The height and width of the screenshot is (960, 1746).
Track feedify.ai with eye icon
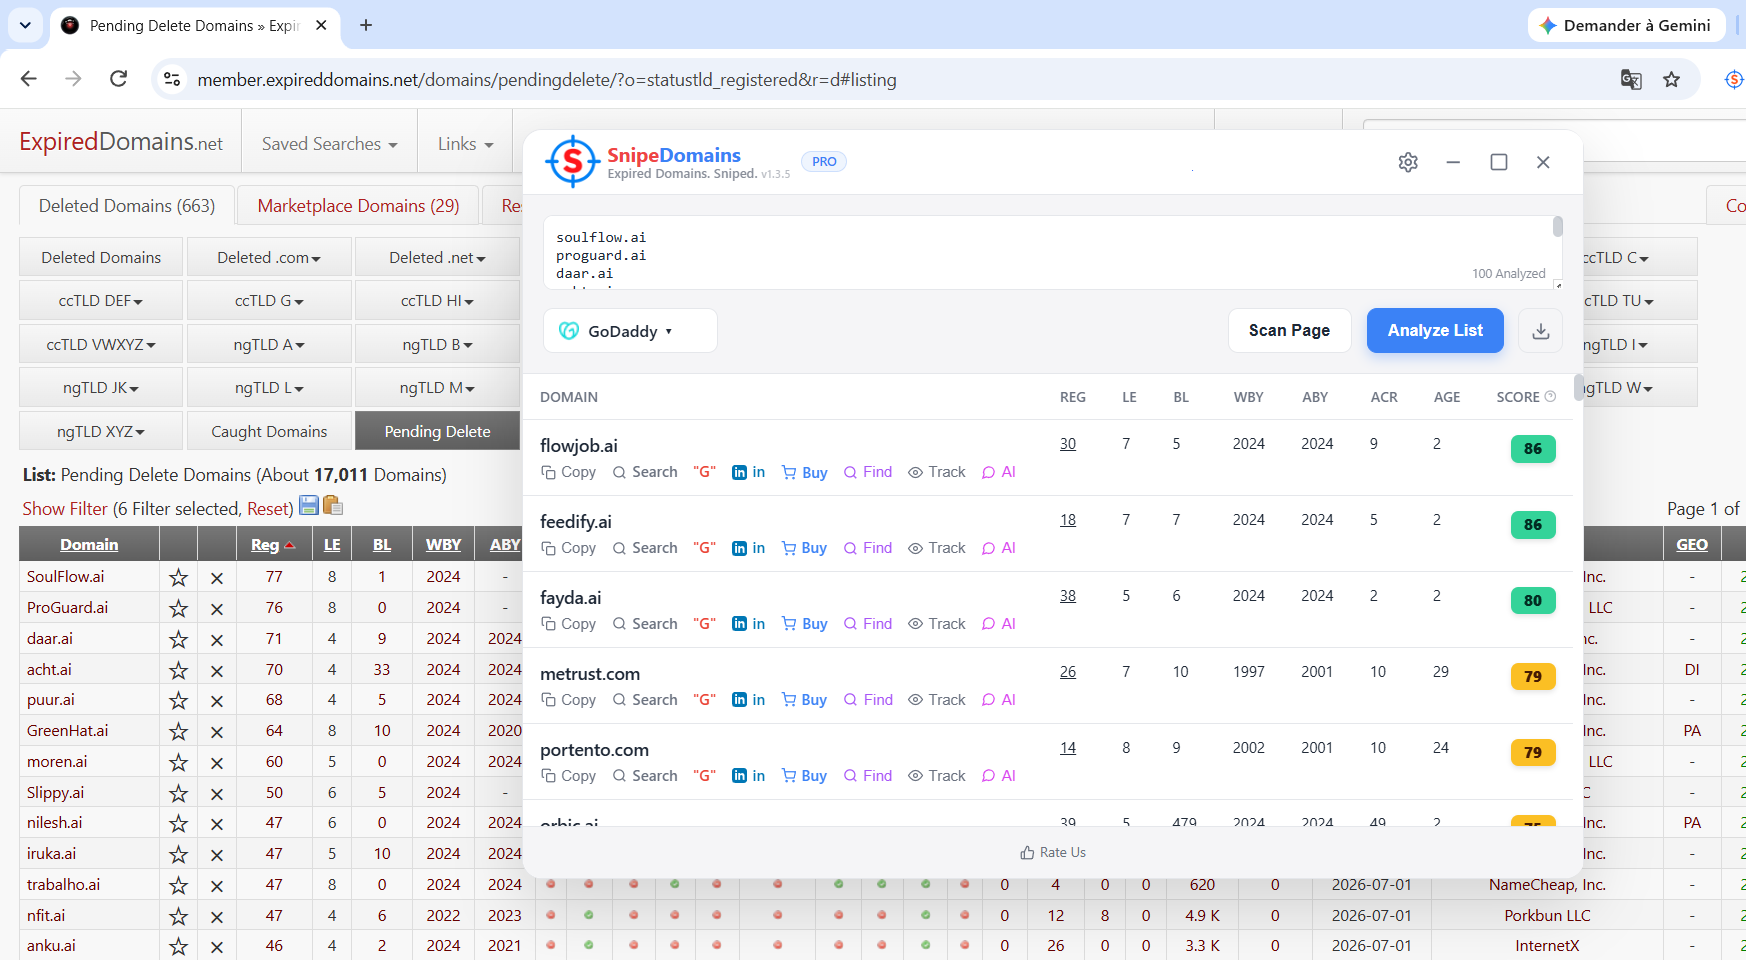(x=937, y=548)
